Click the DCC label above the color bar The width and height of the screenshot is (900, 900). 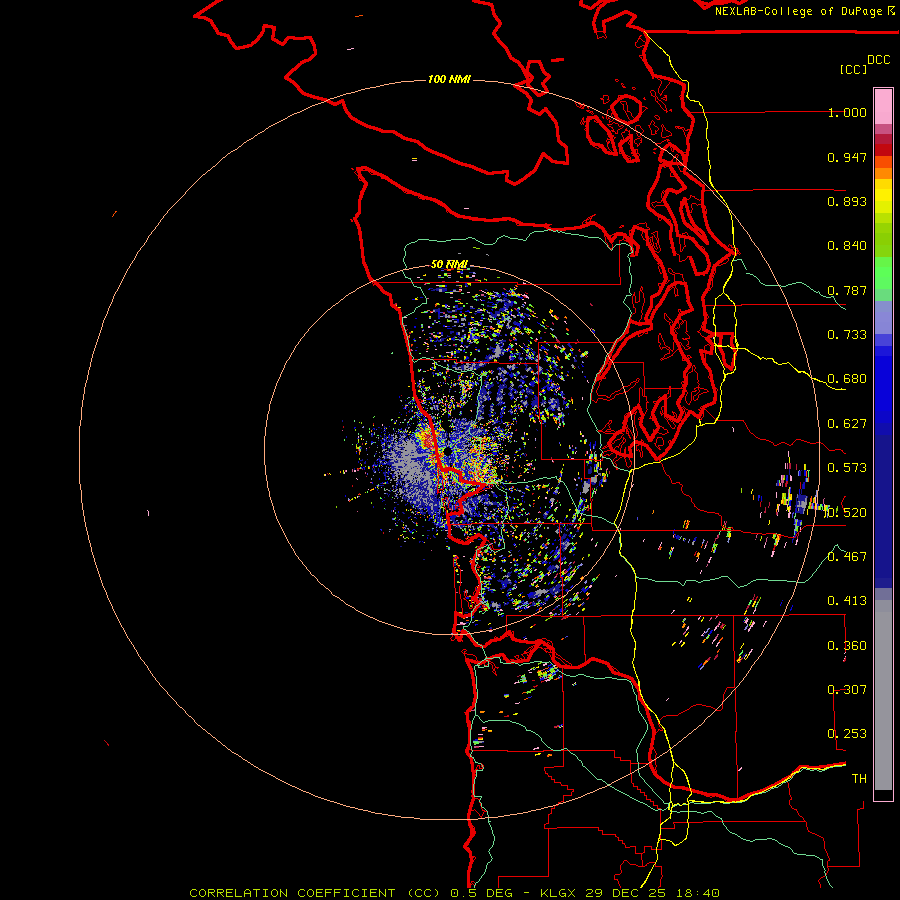click(x=878, y=60)
